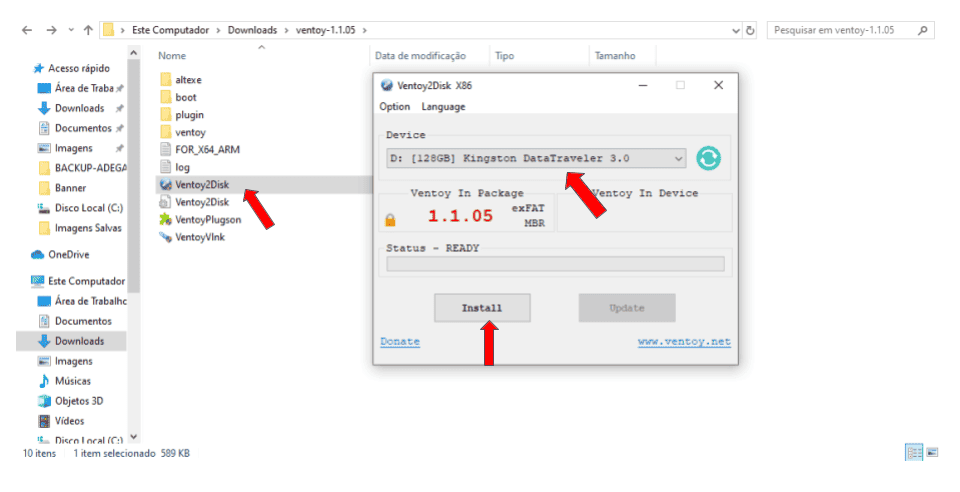This screenshot has height=492, width=960.
Task: Open Acesso rápido in the sidebar
Action: pos(78,68)
